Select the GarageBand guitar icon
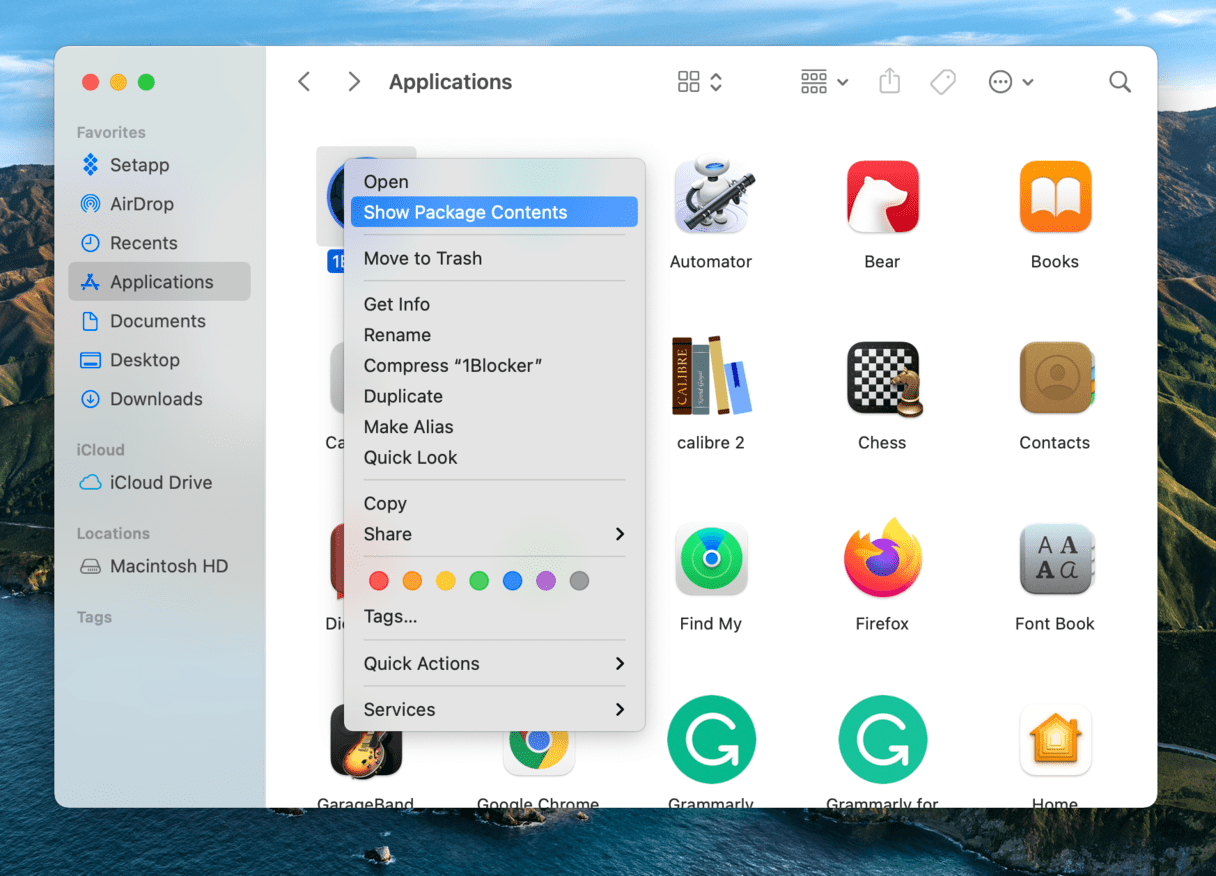1216x876 pixels. [366, 743]
